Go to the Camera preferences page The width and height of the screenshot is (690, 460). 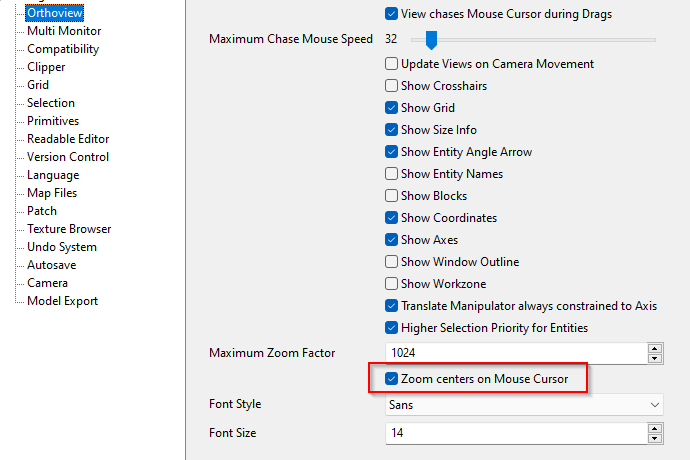coord(48,283)
